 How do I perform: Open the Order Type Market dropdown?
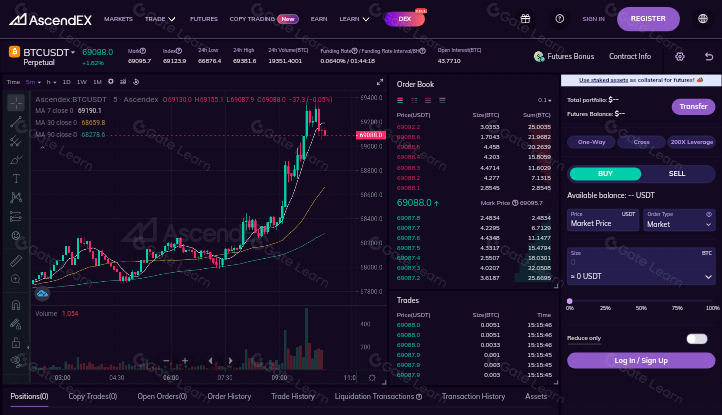pos(679,220)
